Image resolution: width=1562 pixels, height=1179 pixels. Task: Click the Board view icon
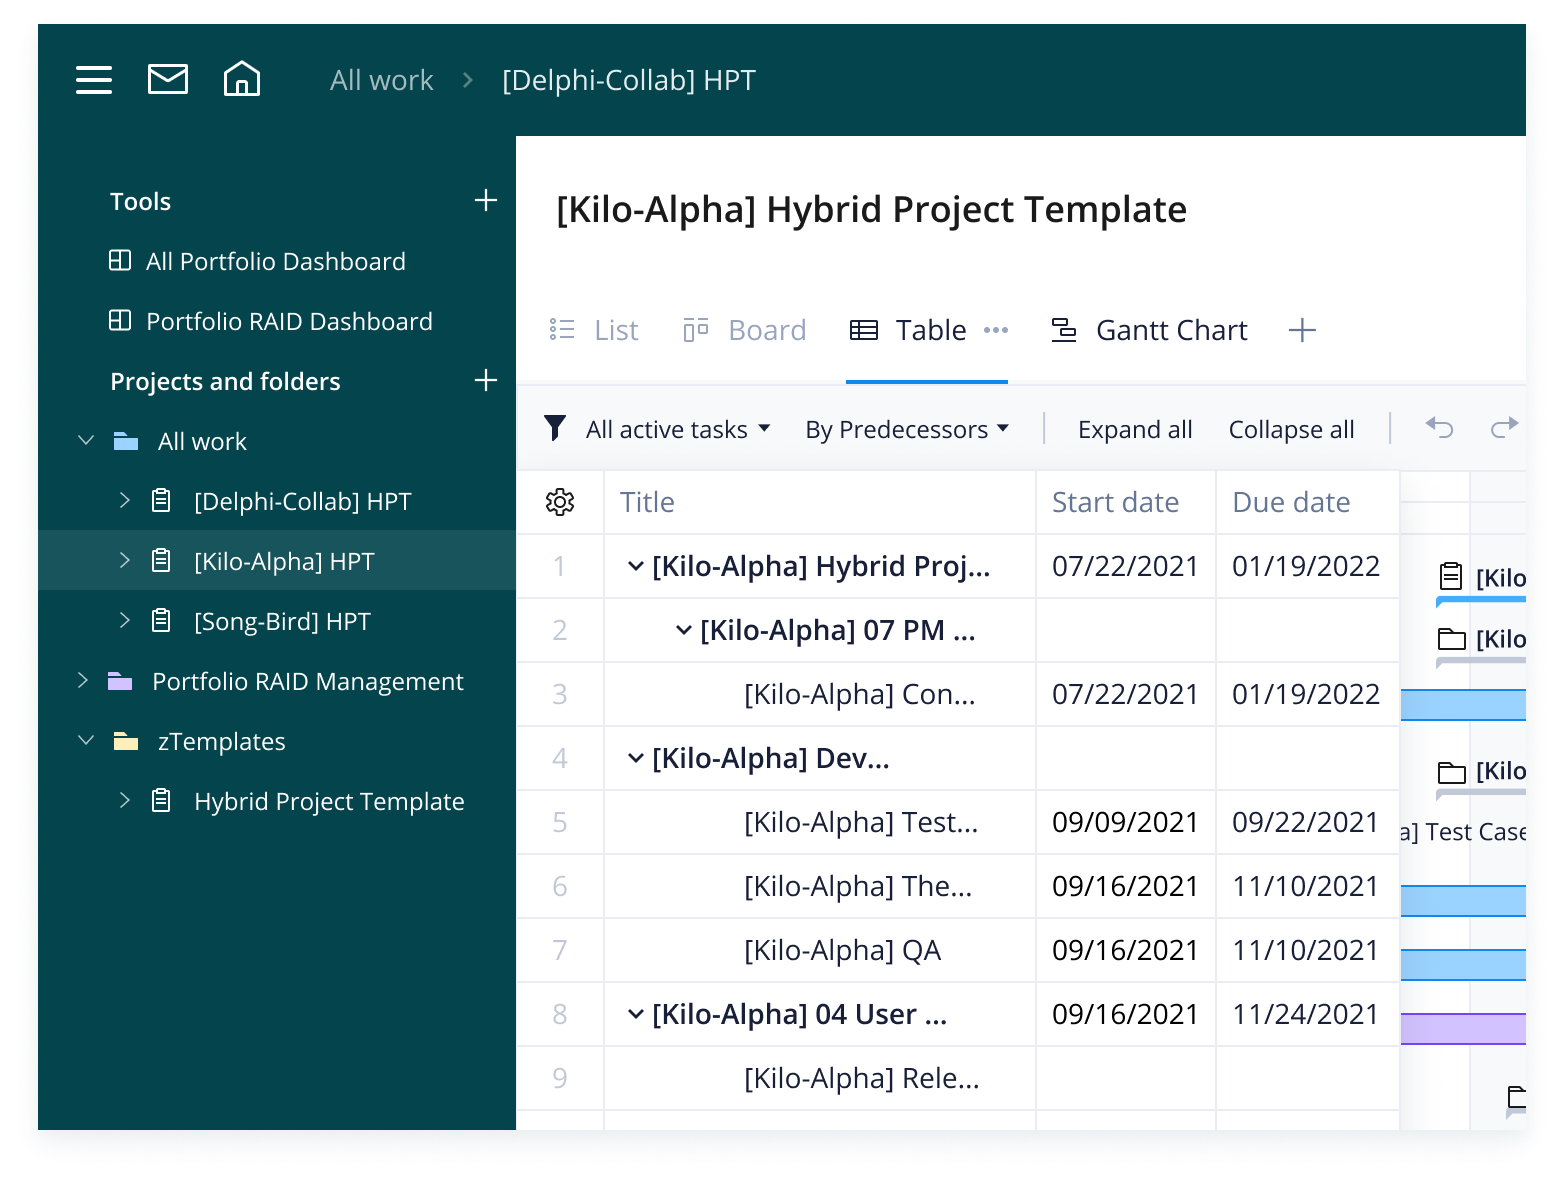(x=696, y=330)
